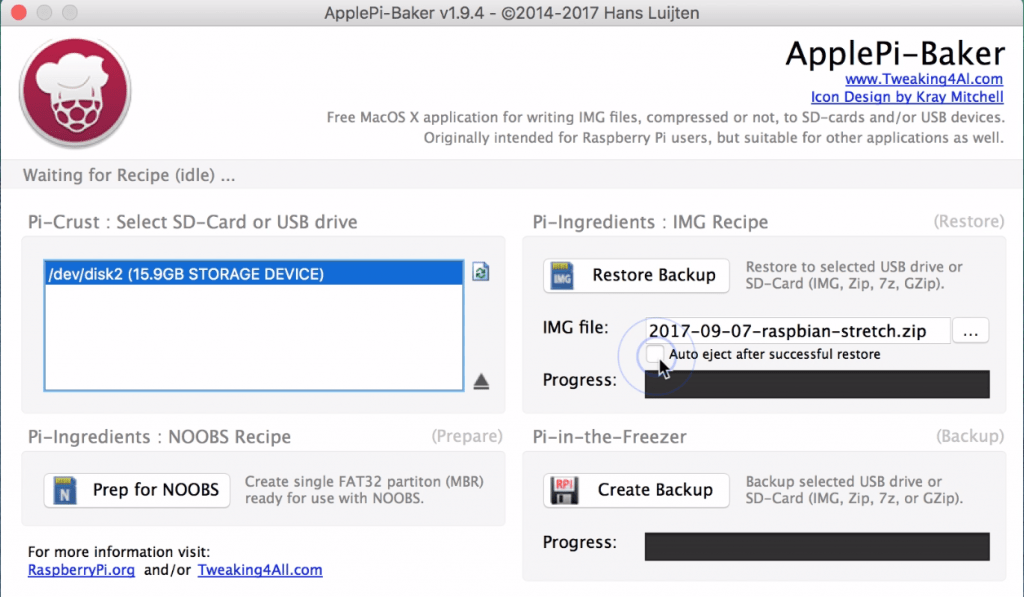Image resolution: width=1024 pixels, height=597 pixels.
Task: Open the Tweaking4All.com link at the bottom
Action: click(x=260, y=570)
